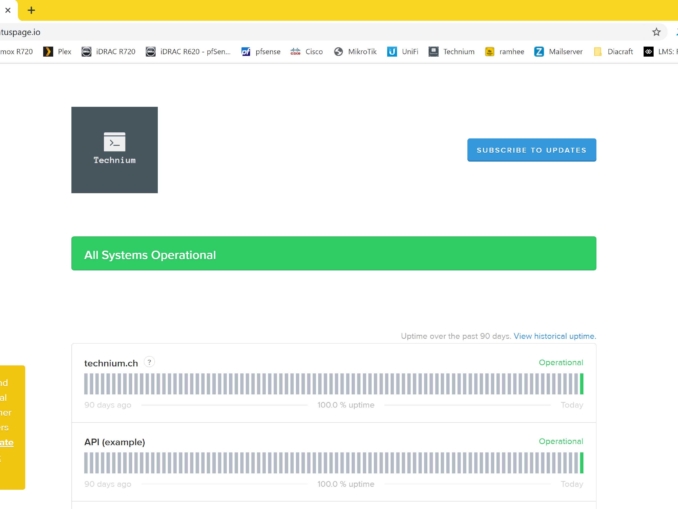
Task: Open the Cisco bookmark
Action: [307, 51]
